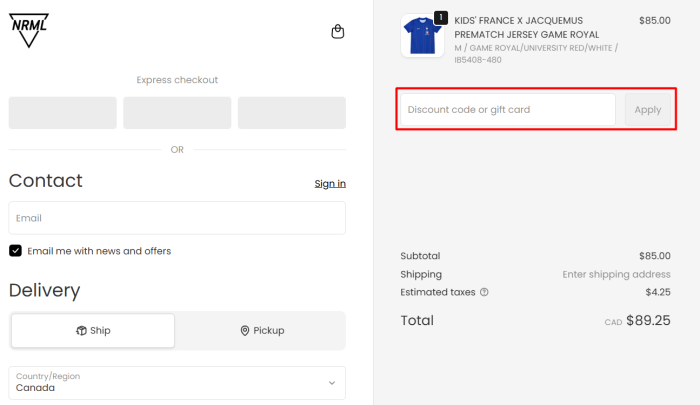
Task: Click the NRML store logo
Action: [x=29, y=30]
